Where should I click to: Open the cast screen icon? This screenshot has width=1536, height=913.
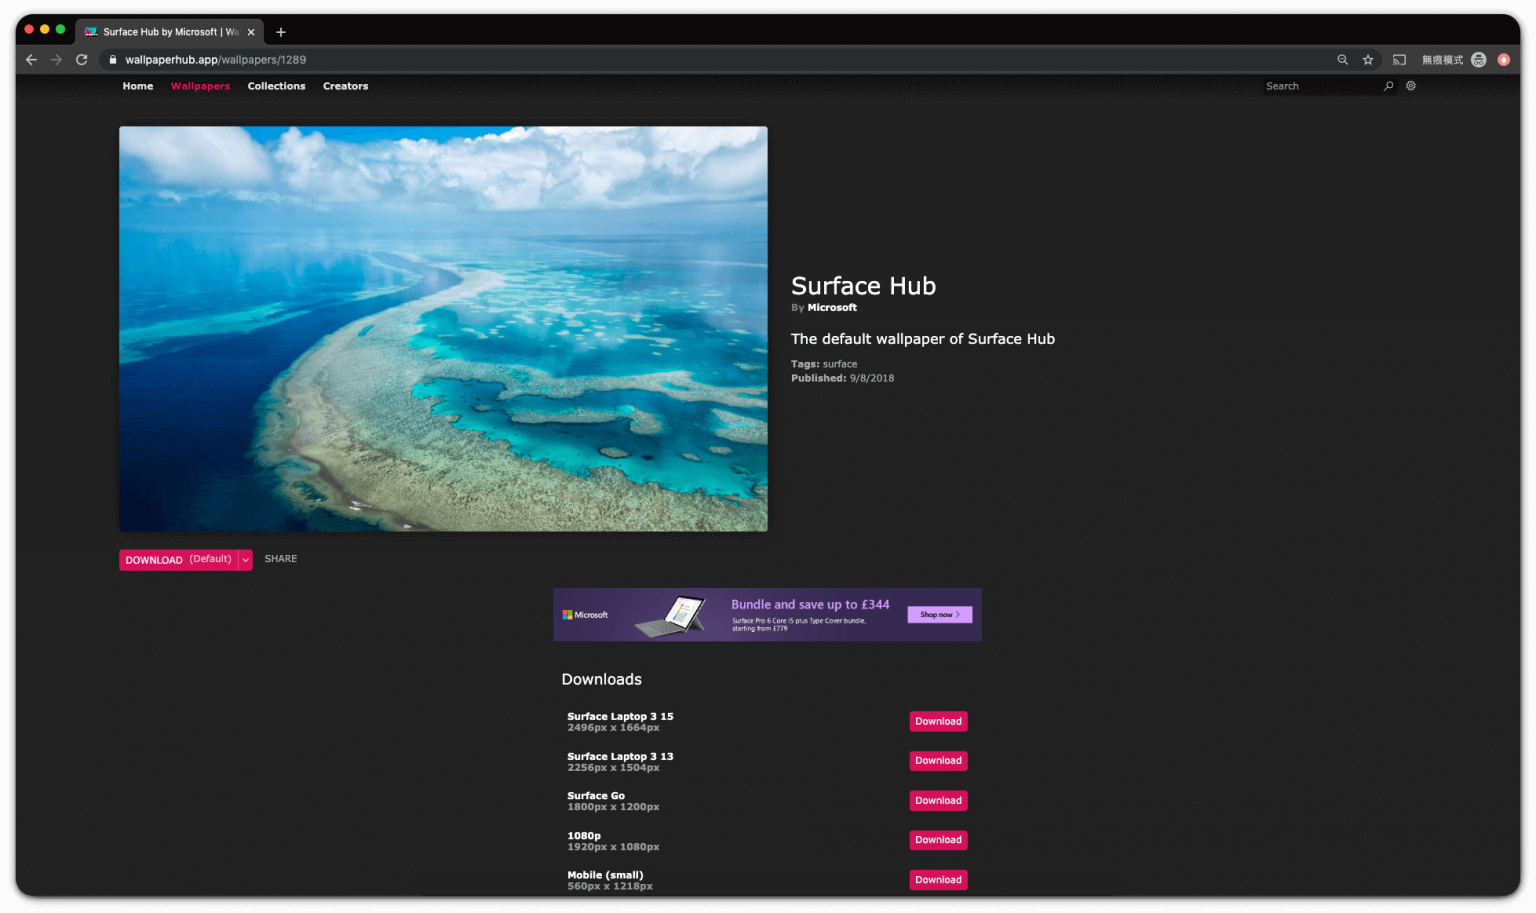[1399, 60]
